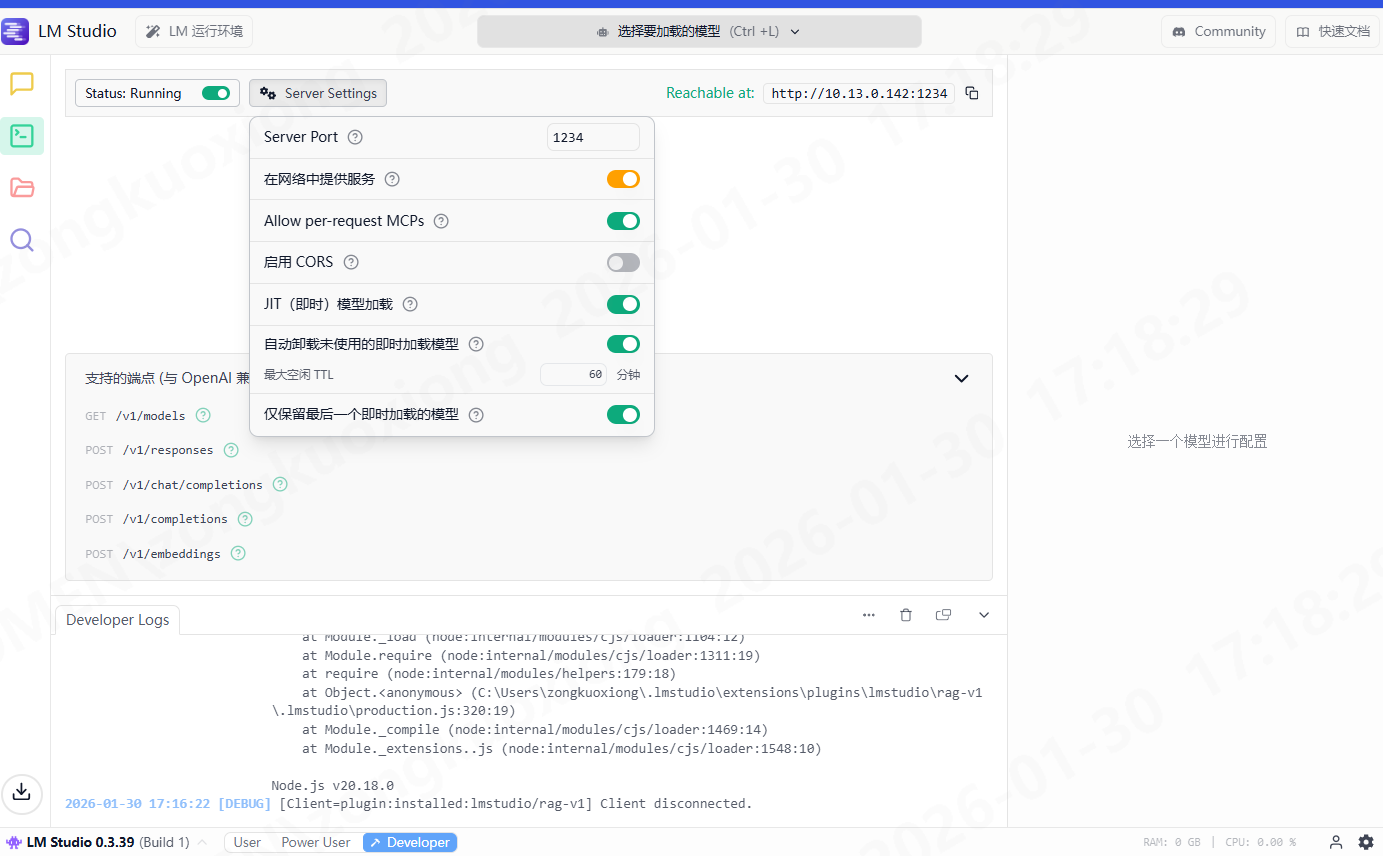Viewport: 1383px width, 856px height.
Task: Open the Discover search sidebar icon
Action: pyautogui.click(x=22, y=240)
